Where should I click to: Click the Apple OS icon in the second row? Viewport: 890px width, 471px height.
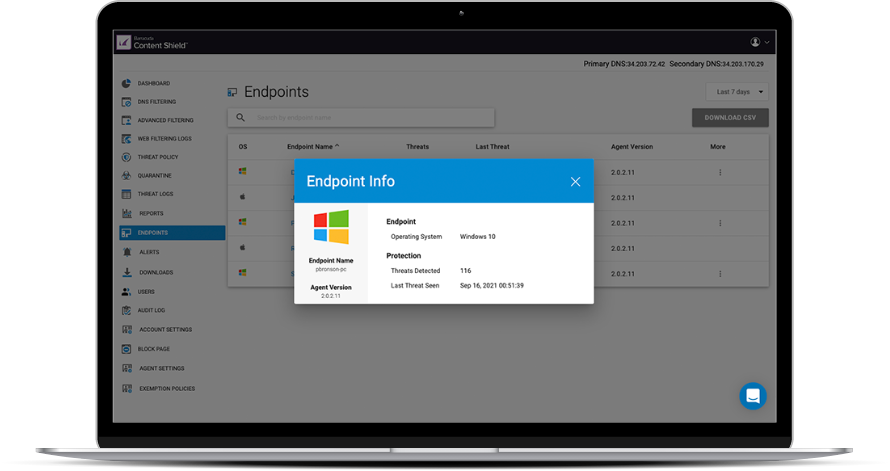point(242,197)
